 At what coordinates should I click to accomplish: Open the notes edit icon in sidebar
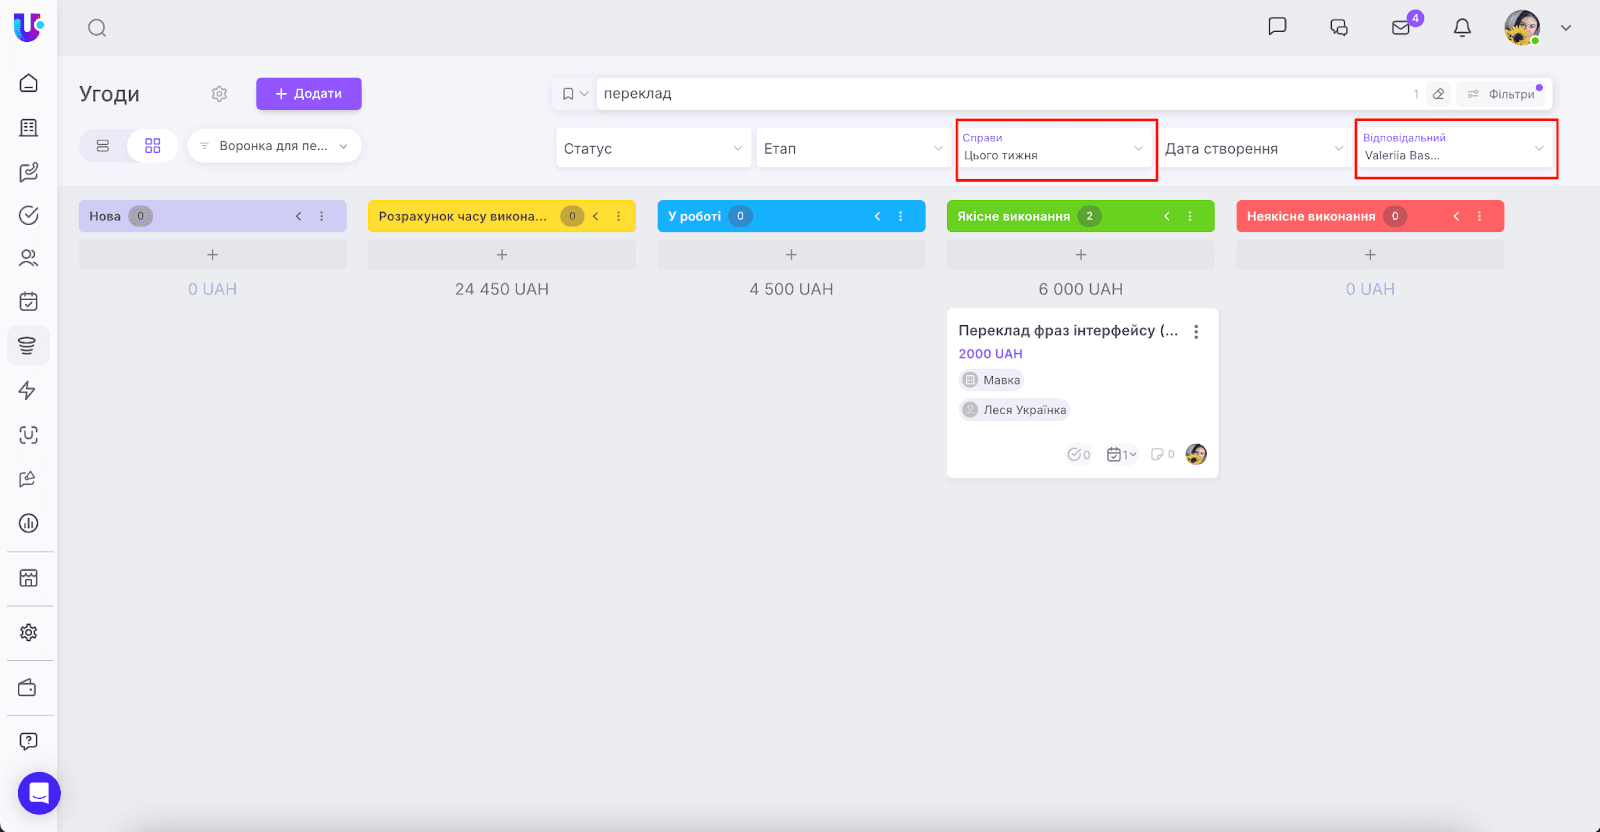tap(29, 172)
